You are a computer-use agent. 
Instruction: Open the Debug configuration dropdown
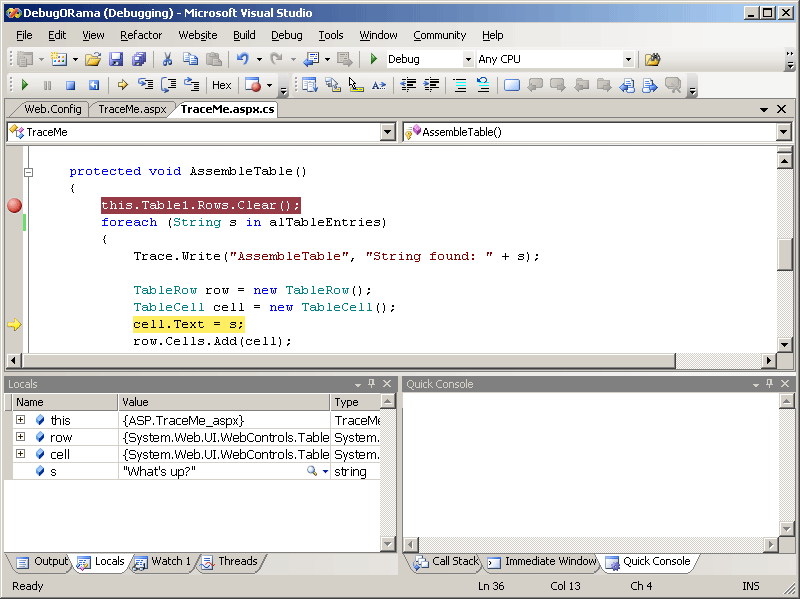tap(467, 60)
